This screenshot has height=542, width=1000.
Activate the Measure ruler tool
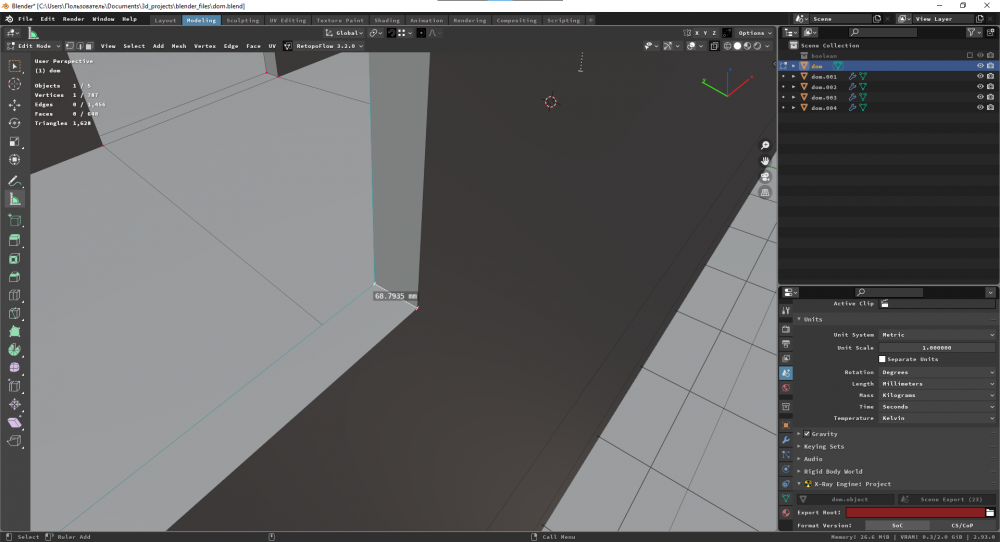coord(15,199)
